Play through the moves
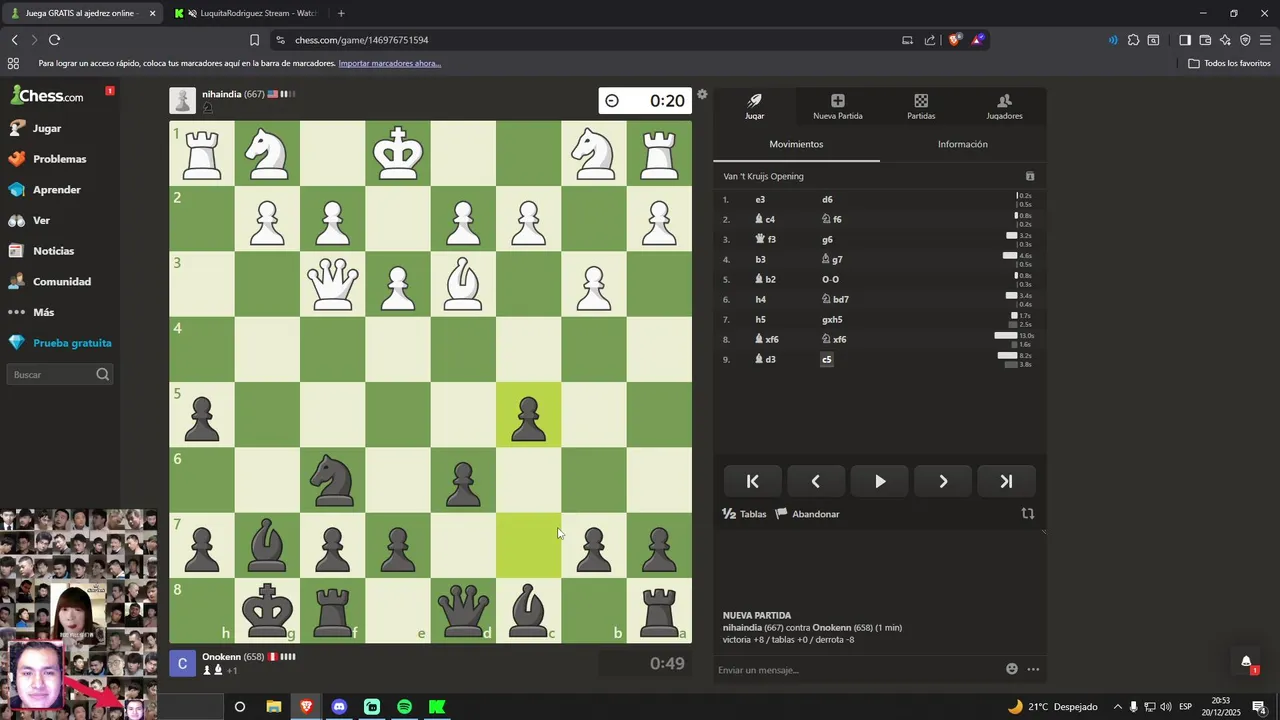The image size is (1280, 720). 880,481
